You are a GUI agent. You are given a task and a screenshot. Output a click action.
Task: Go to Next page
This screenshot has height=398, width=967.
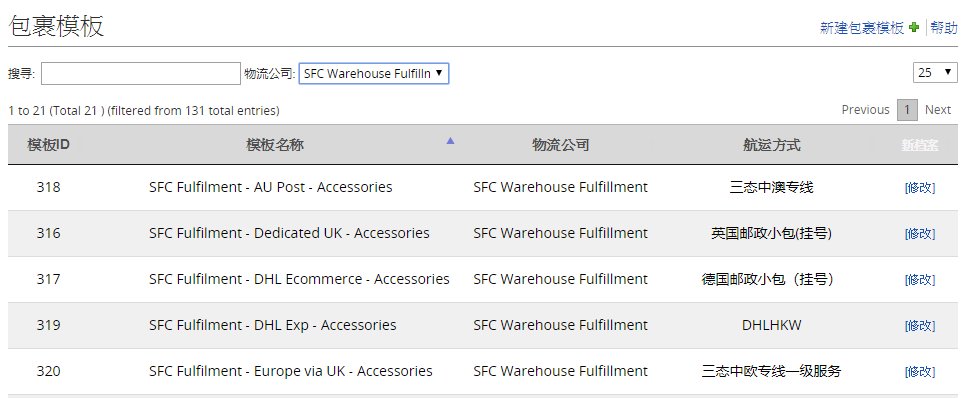(x=937, y=110)
